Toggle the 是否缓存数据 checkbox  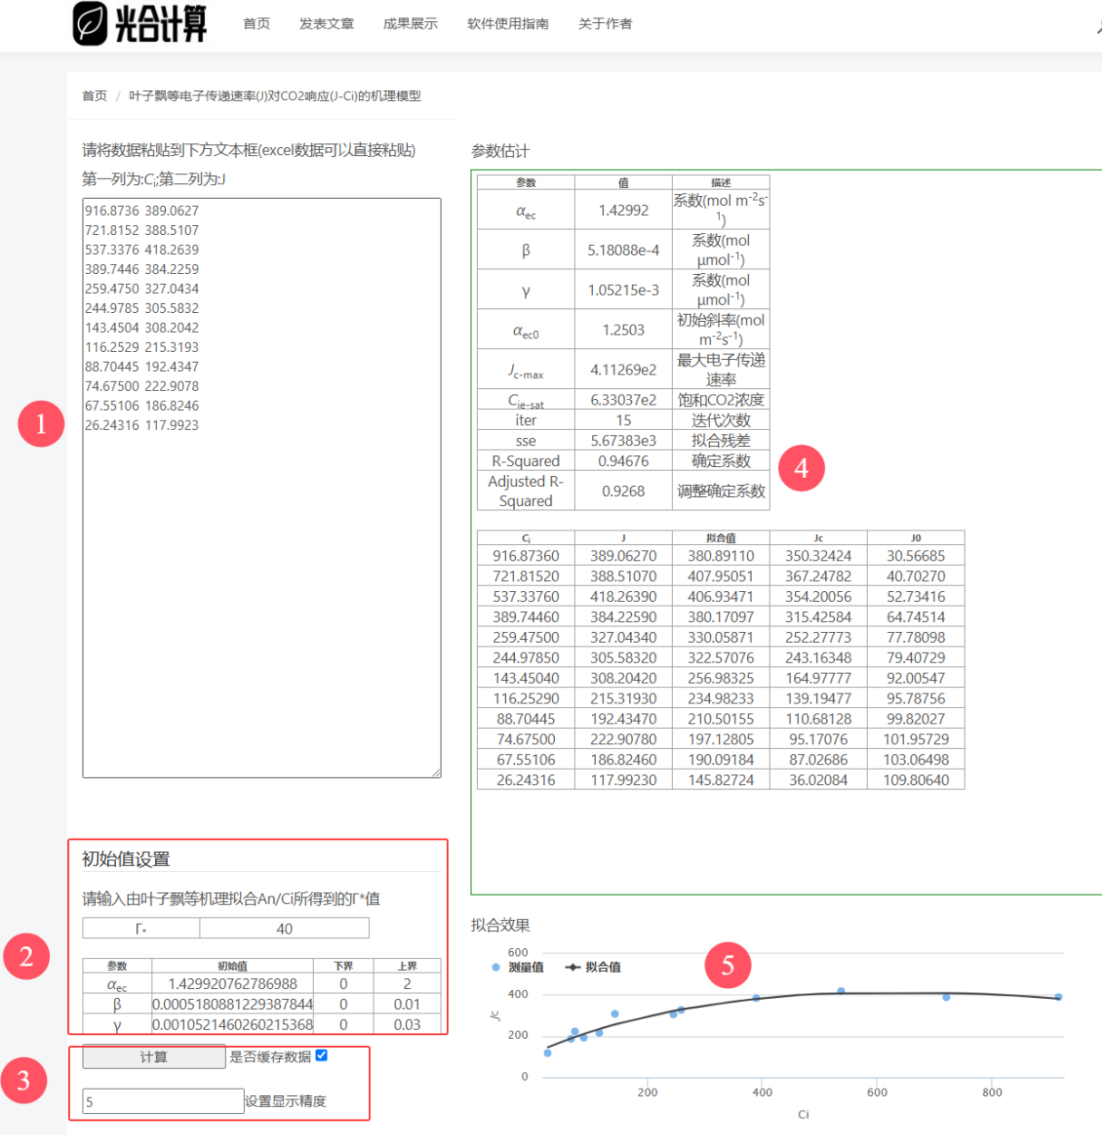coord(321,1055)
